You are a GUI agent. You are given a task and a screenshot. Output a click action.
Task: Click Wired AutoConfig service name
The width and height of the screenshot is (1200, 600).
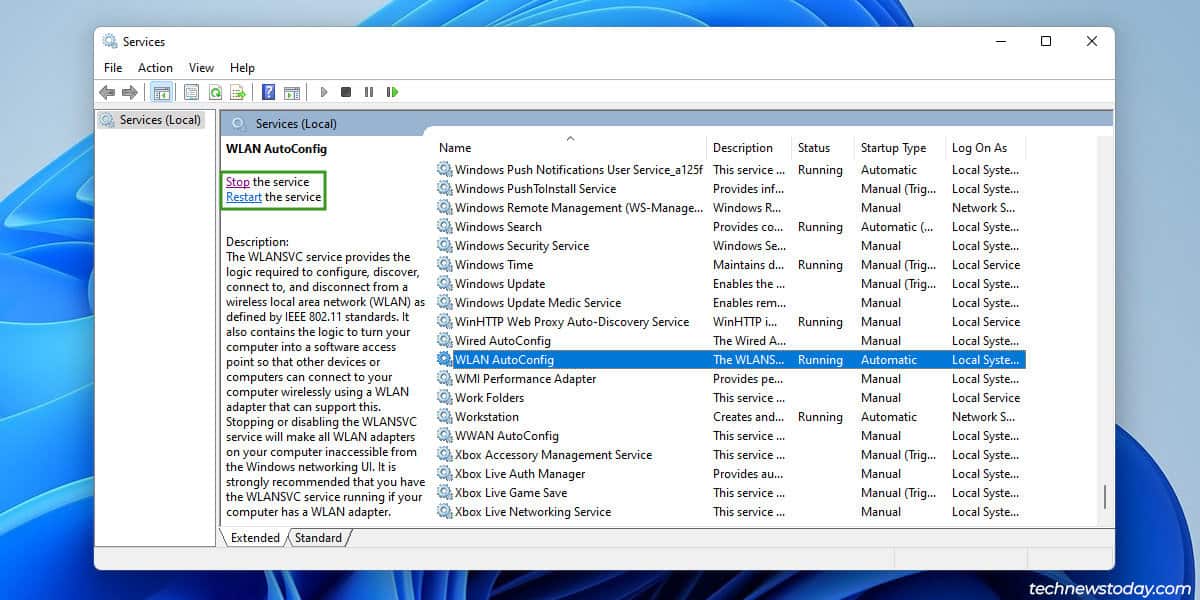pos(503,341)
